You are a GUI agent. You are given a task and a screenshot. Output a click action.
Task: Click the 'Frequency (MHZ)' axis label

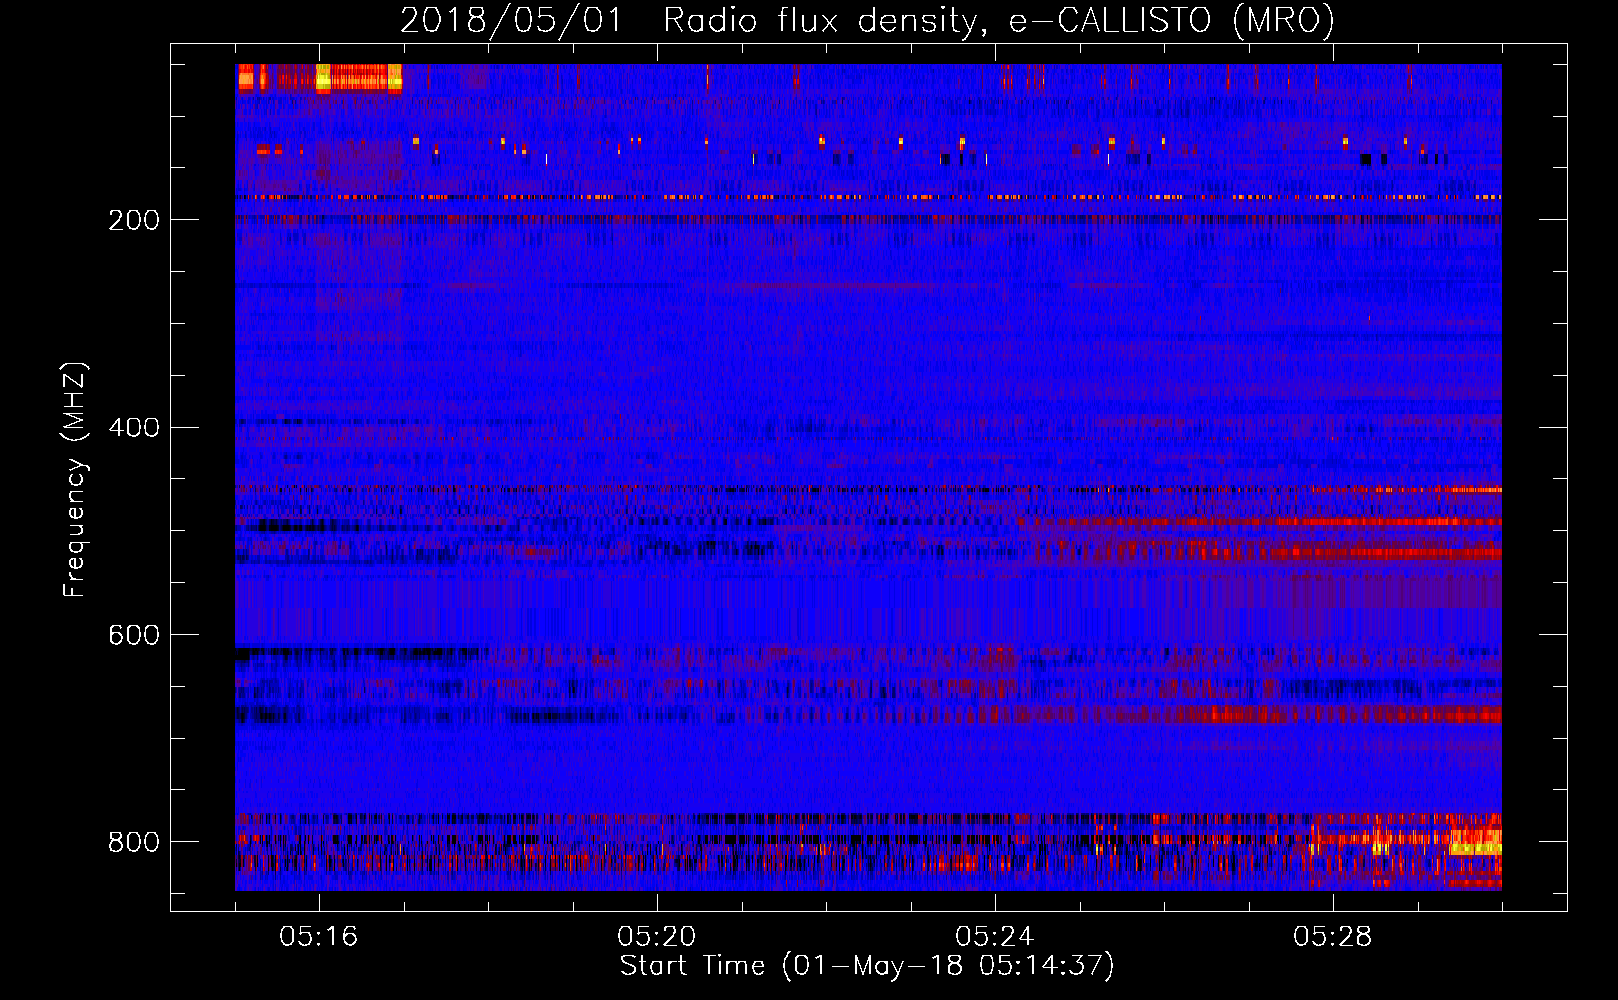75,480
